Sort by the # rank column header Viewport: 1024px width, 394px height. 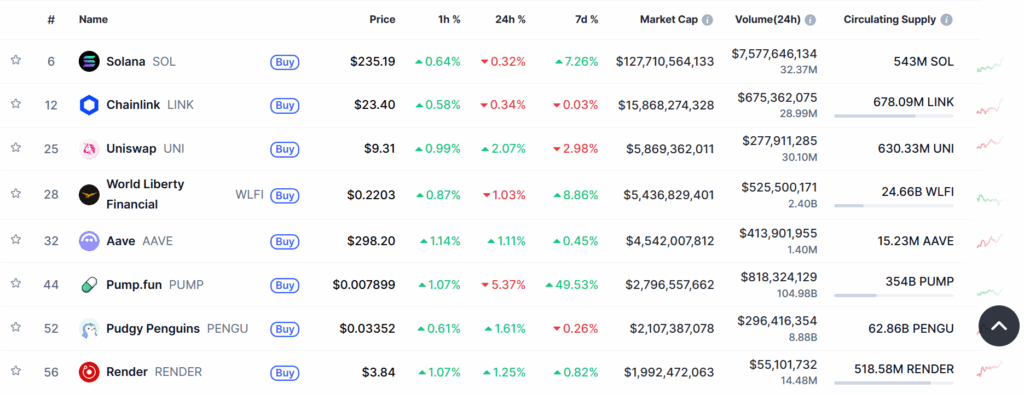(x=51, y=20)
